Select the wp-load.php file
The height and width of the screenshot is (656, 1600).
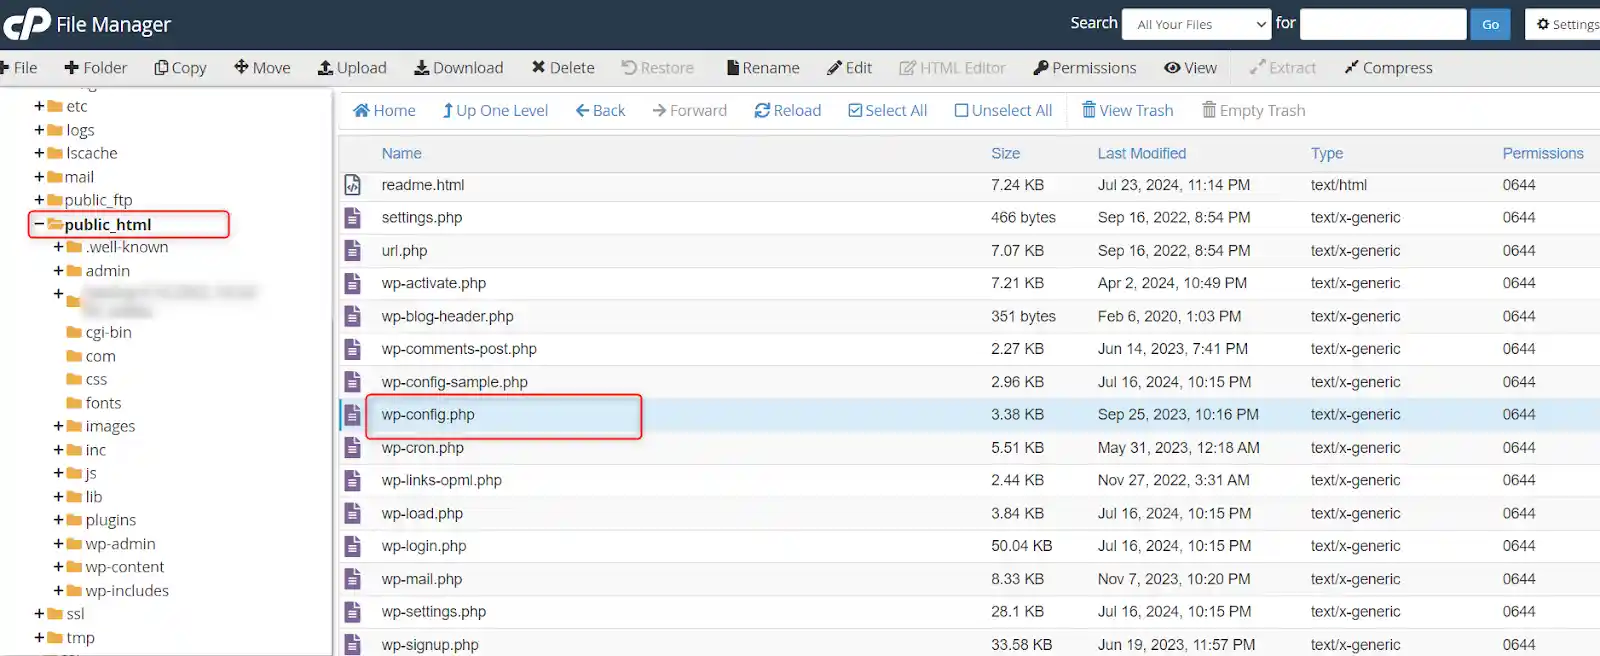[422, 513]
